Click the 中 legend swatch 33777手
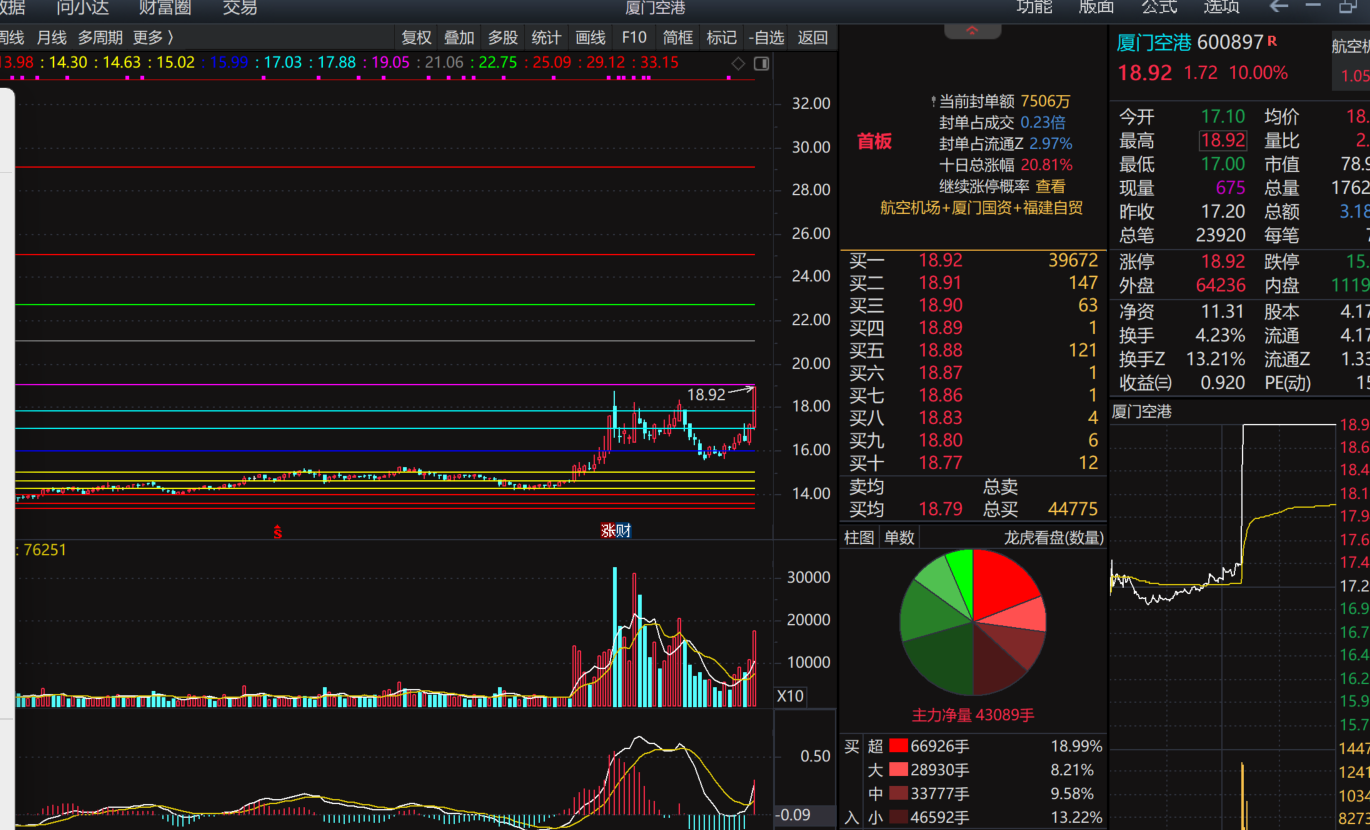 898,794
